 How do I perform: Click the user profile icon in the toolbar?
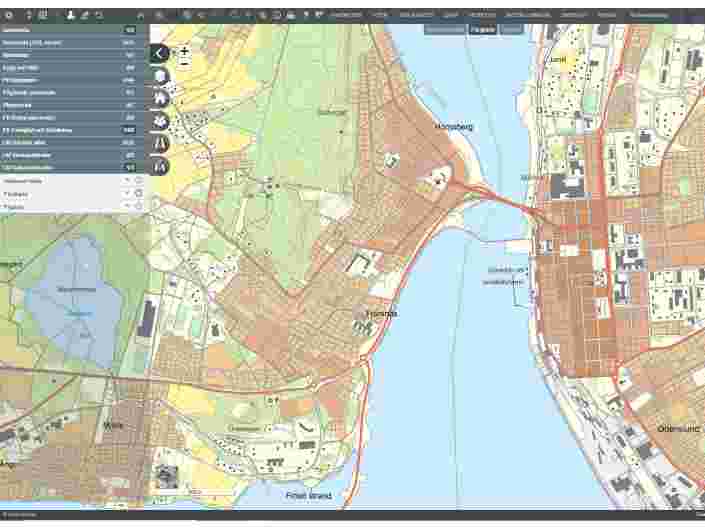(x=70, y=16)
